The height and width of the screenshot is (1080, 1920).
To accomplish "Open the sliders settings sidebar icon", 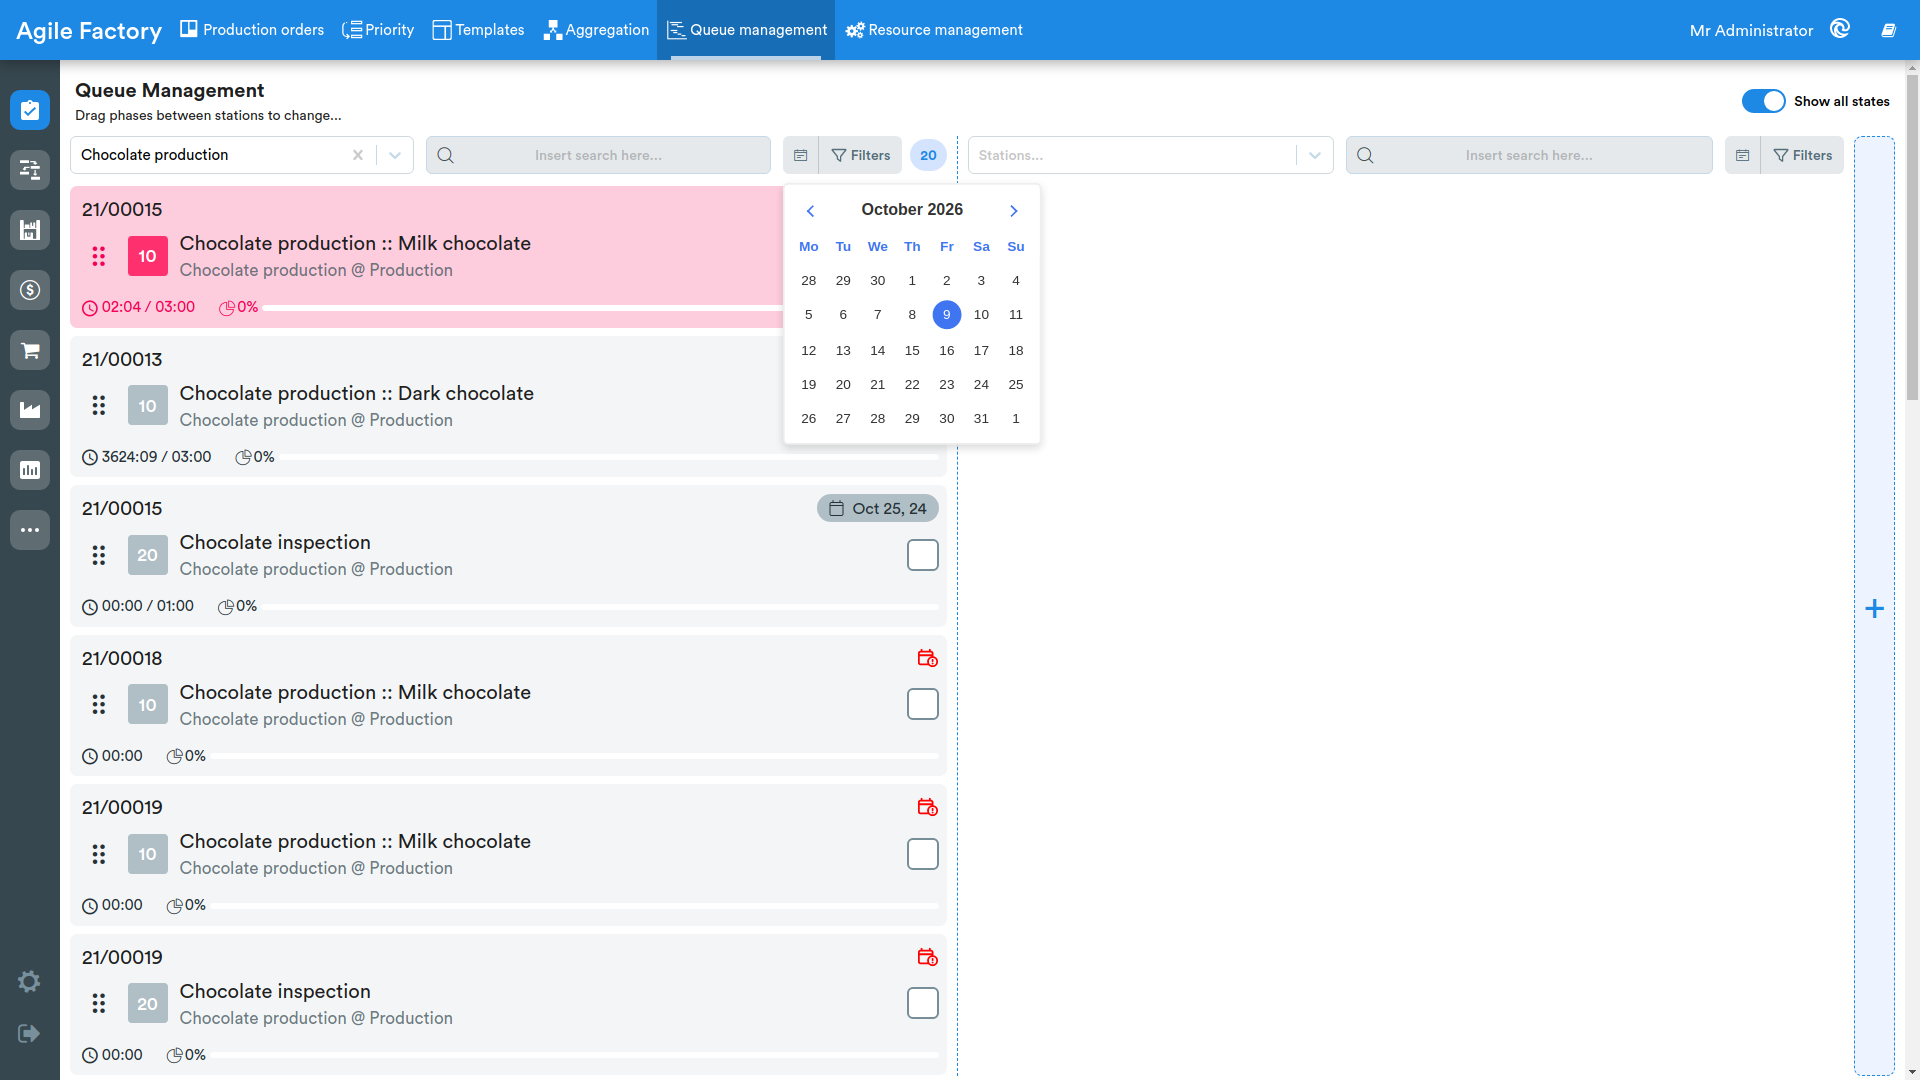I will coord(30,170).
